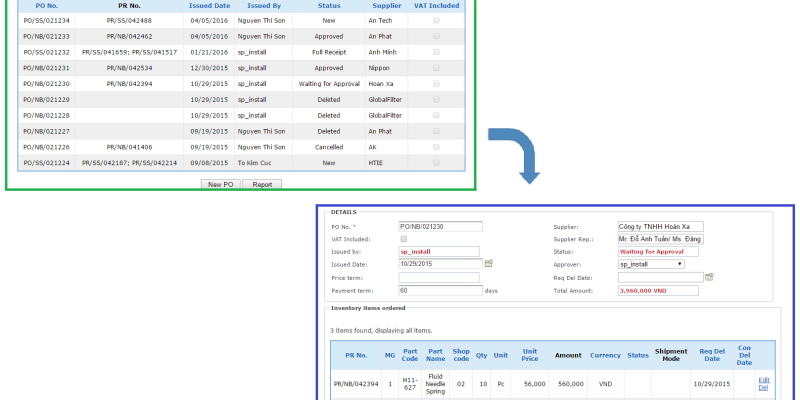
Task: Click the Edit link for item H11-627
Action: [764, 380]
